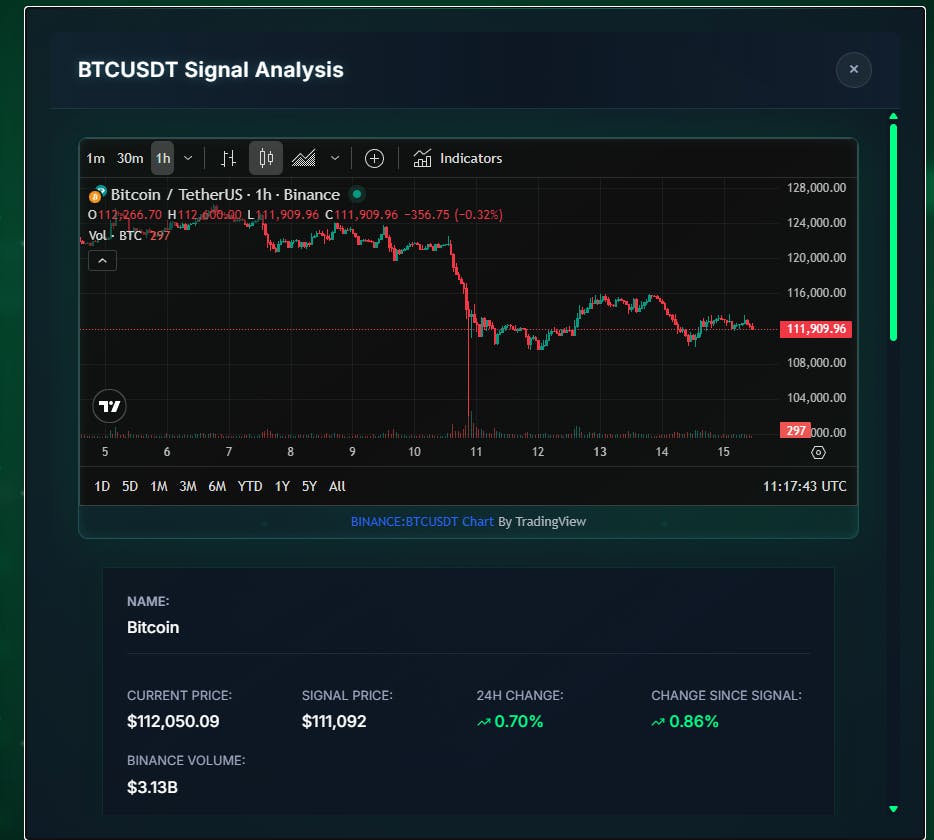Click the change since signal trend arrow icon
The height and width of the screenshot is (840, 934).
tap(658, 722)
